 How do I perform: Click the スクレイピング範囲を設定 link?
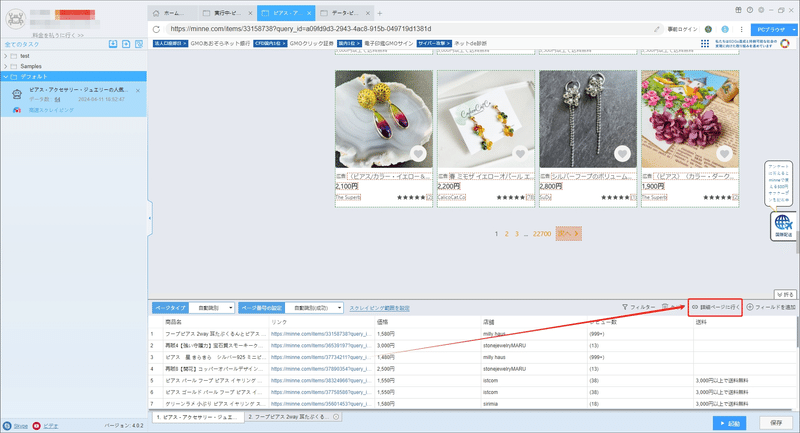[379, 308]
